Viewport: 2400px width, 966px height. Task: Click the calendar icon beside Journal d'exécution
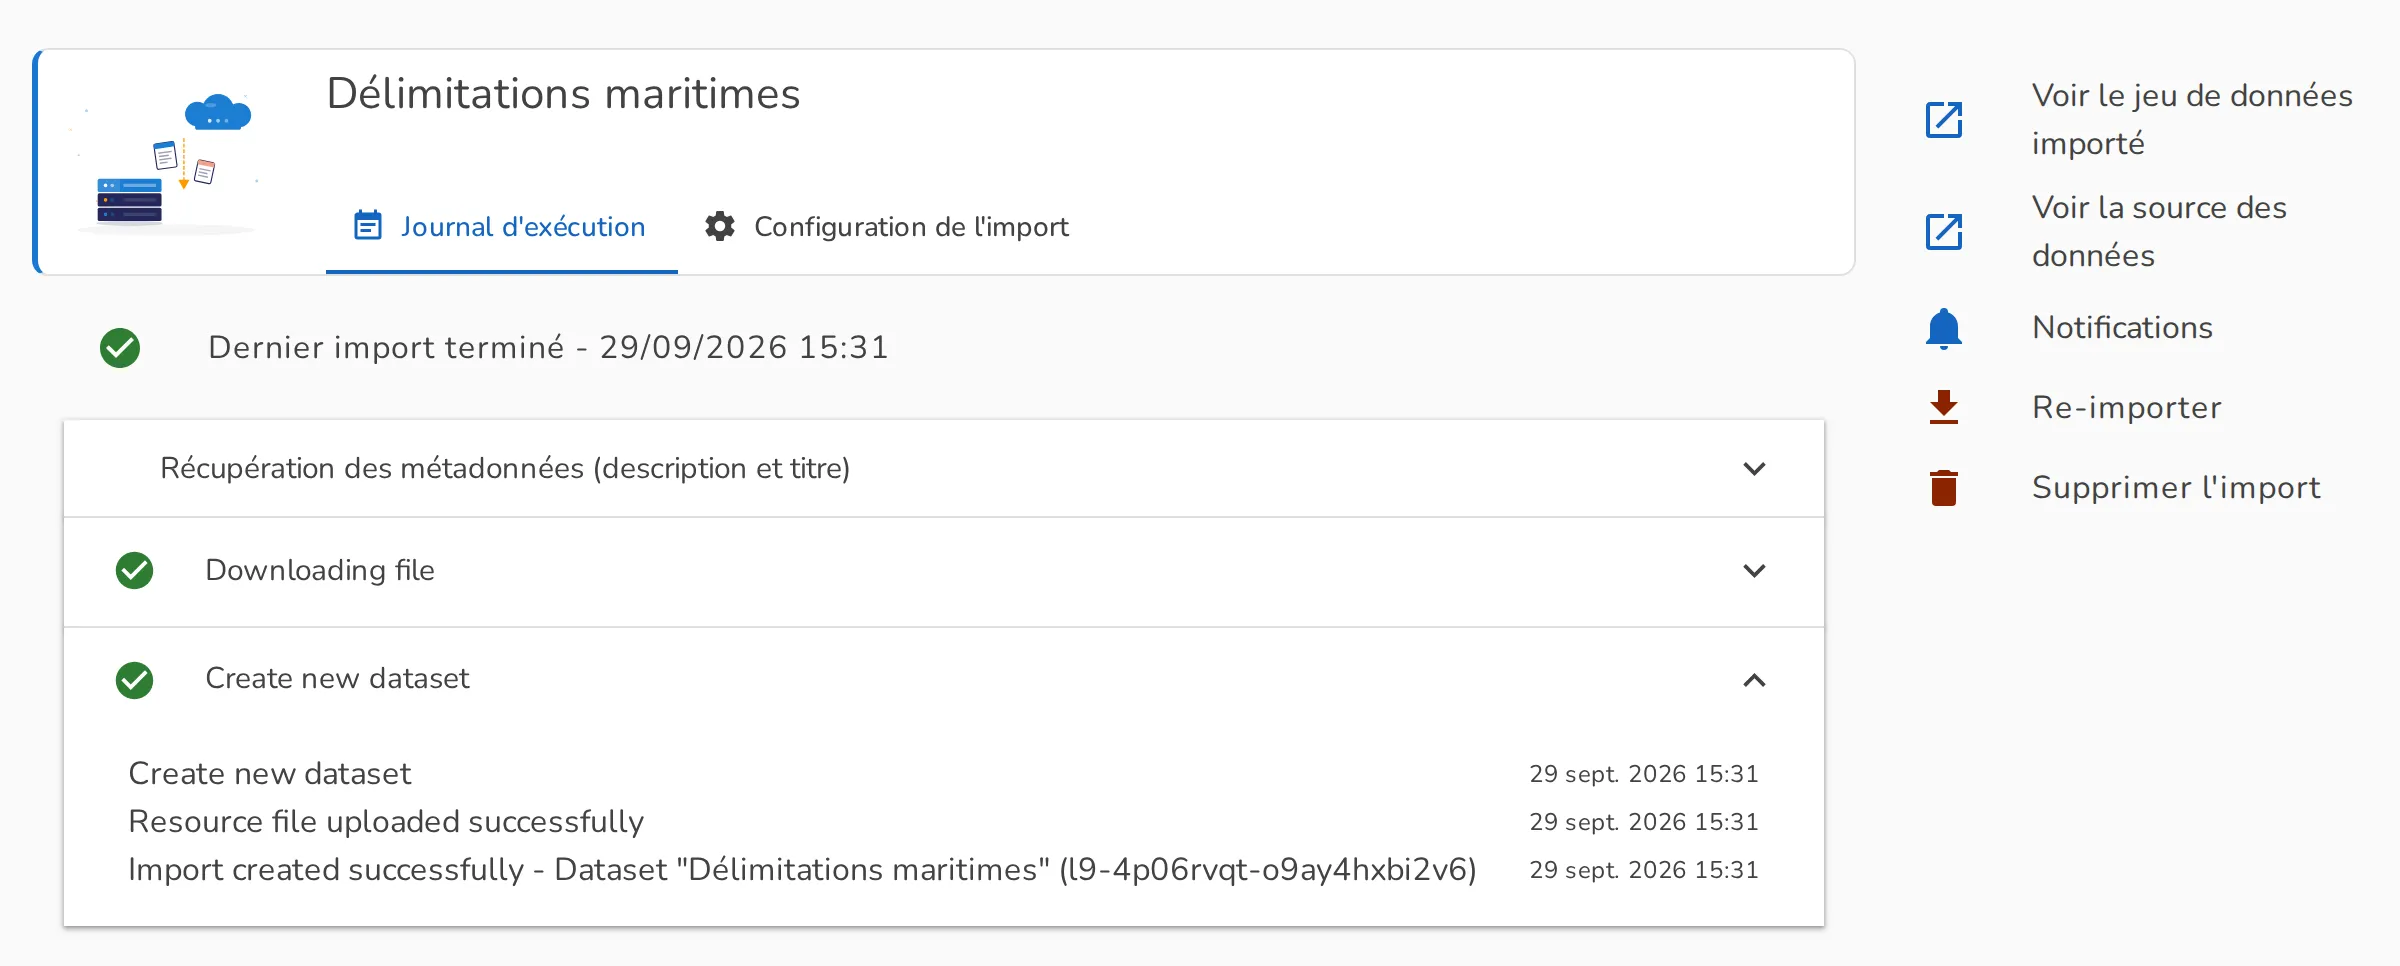coord(368,226)
